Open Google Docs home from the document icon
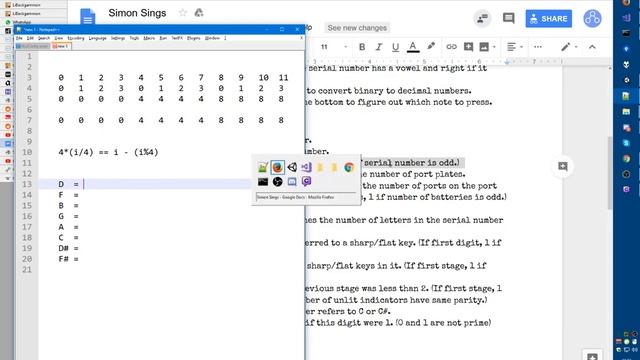Image resolution: width=640 pixels, height=360 pixels. tap(87, 17)
